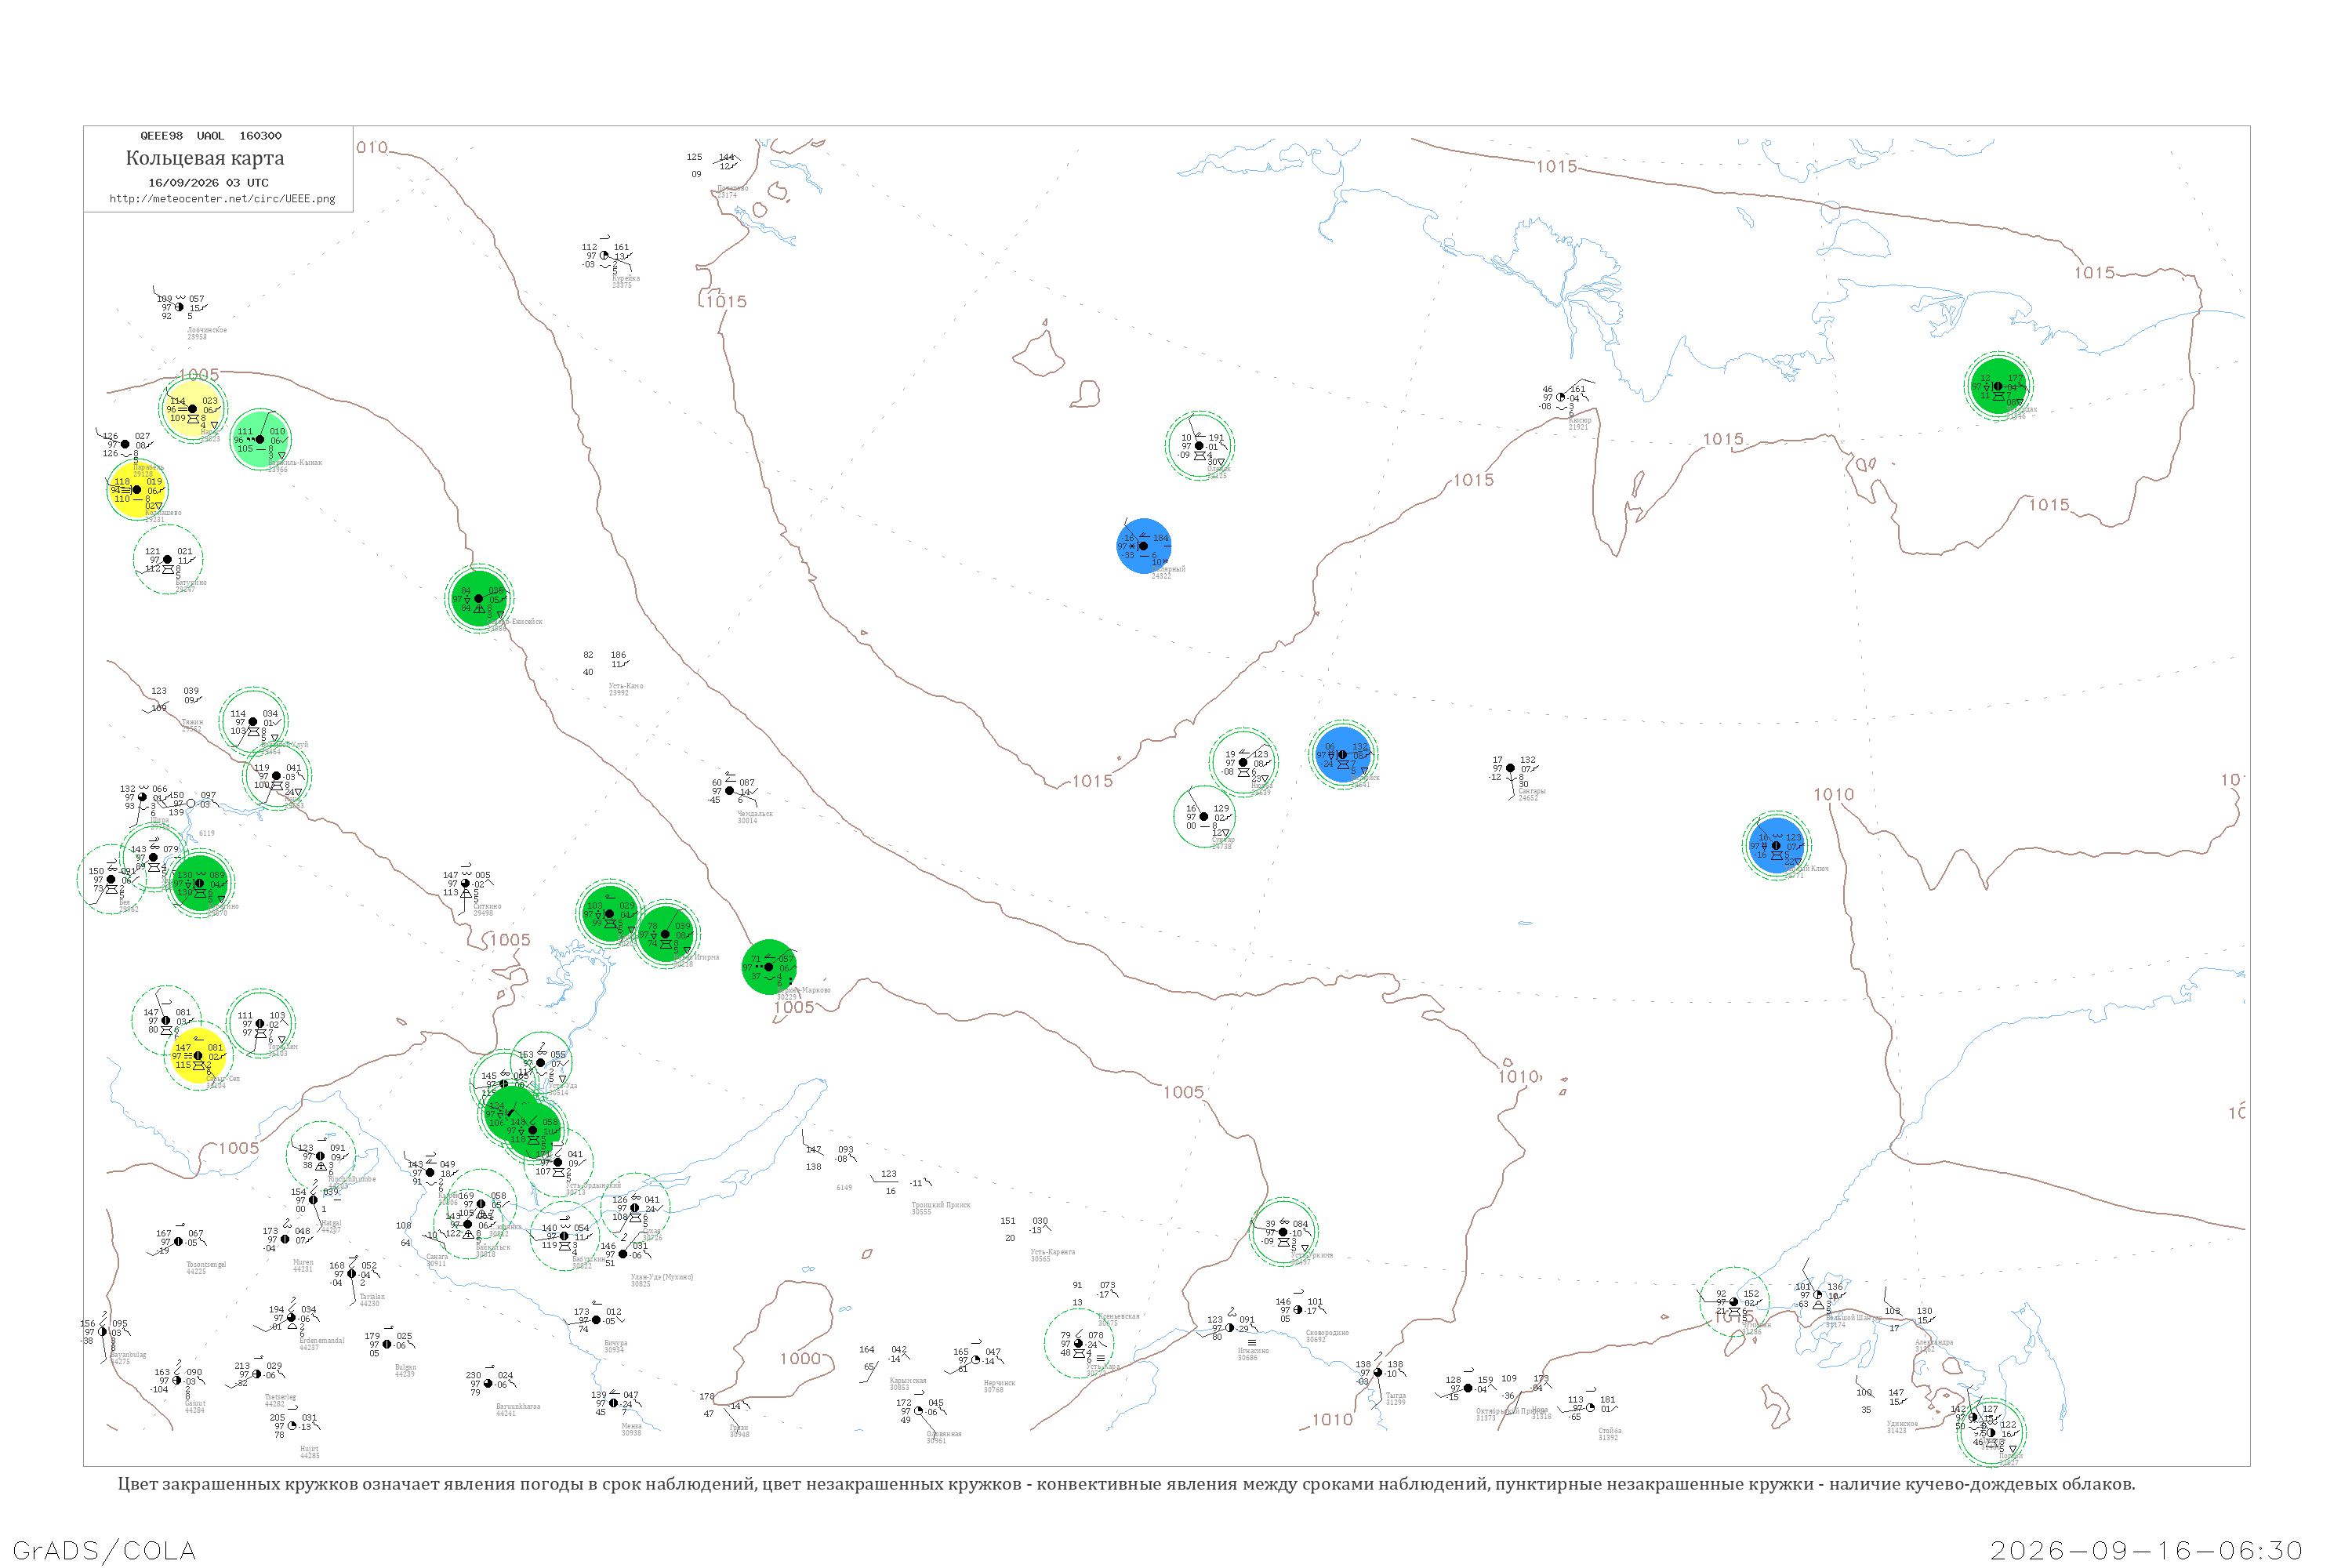Click the pale-yellow Напас 29023 station circle

193,409
